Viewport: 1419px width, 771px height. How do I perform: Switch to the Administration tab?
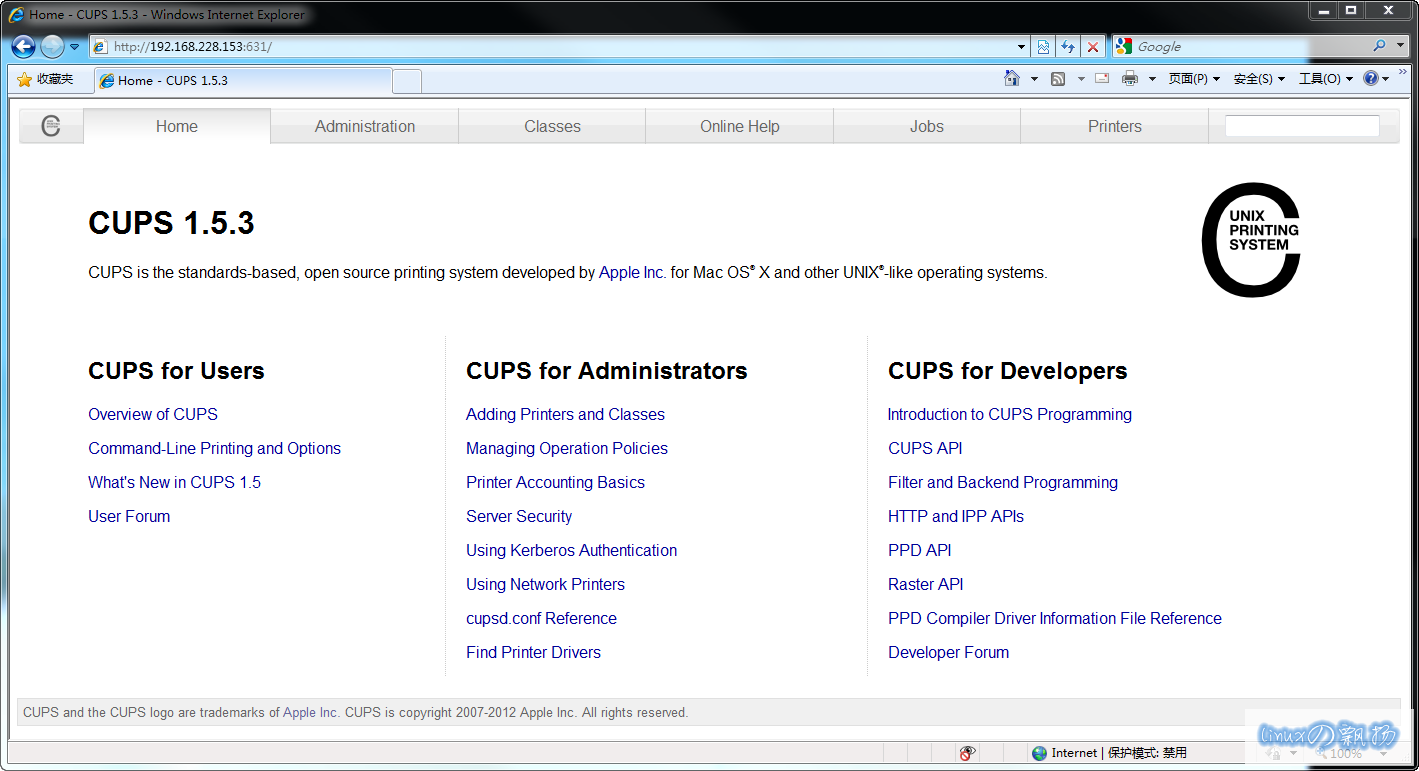click(365, 126)
